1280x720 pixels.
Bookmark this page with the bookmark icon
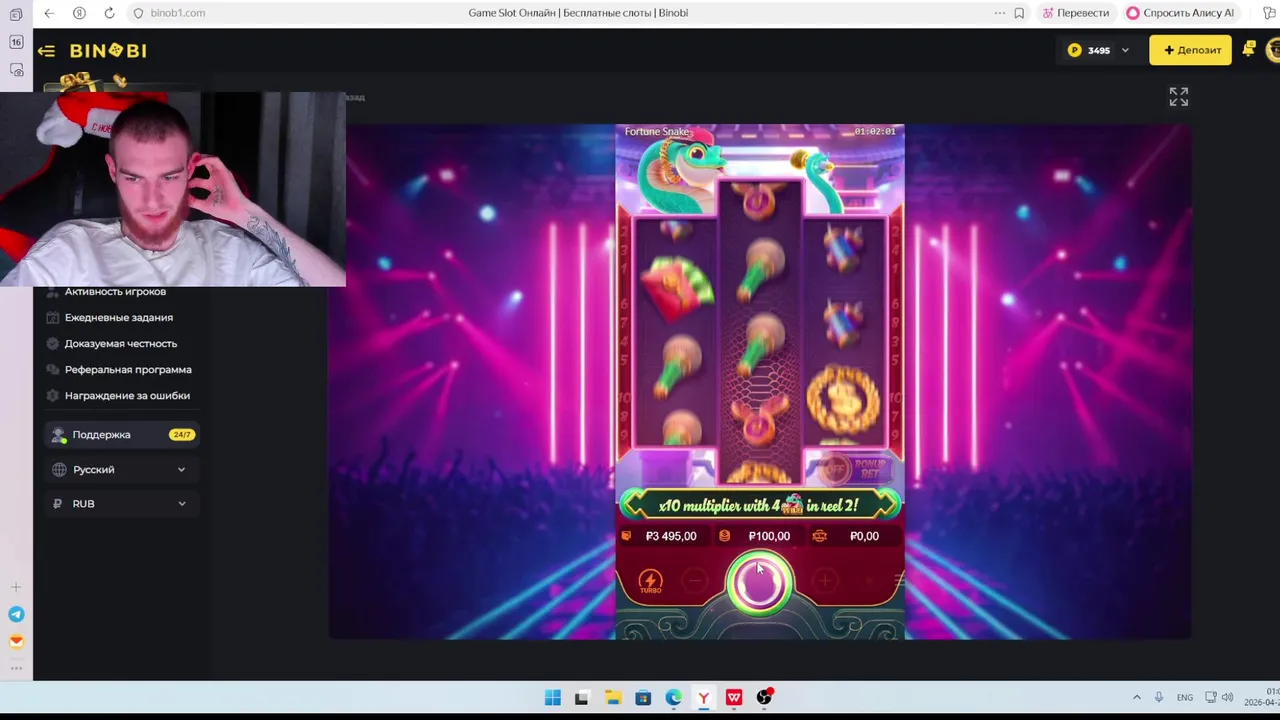pyautogui.click(x=1019, y=13)
